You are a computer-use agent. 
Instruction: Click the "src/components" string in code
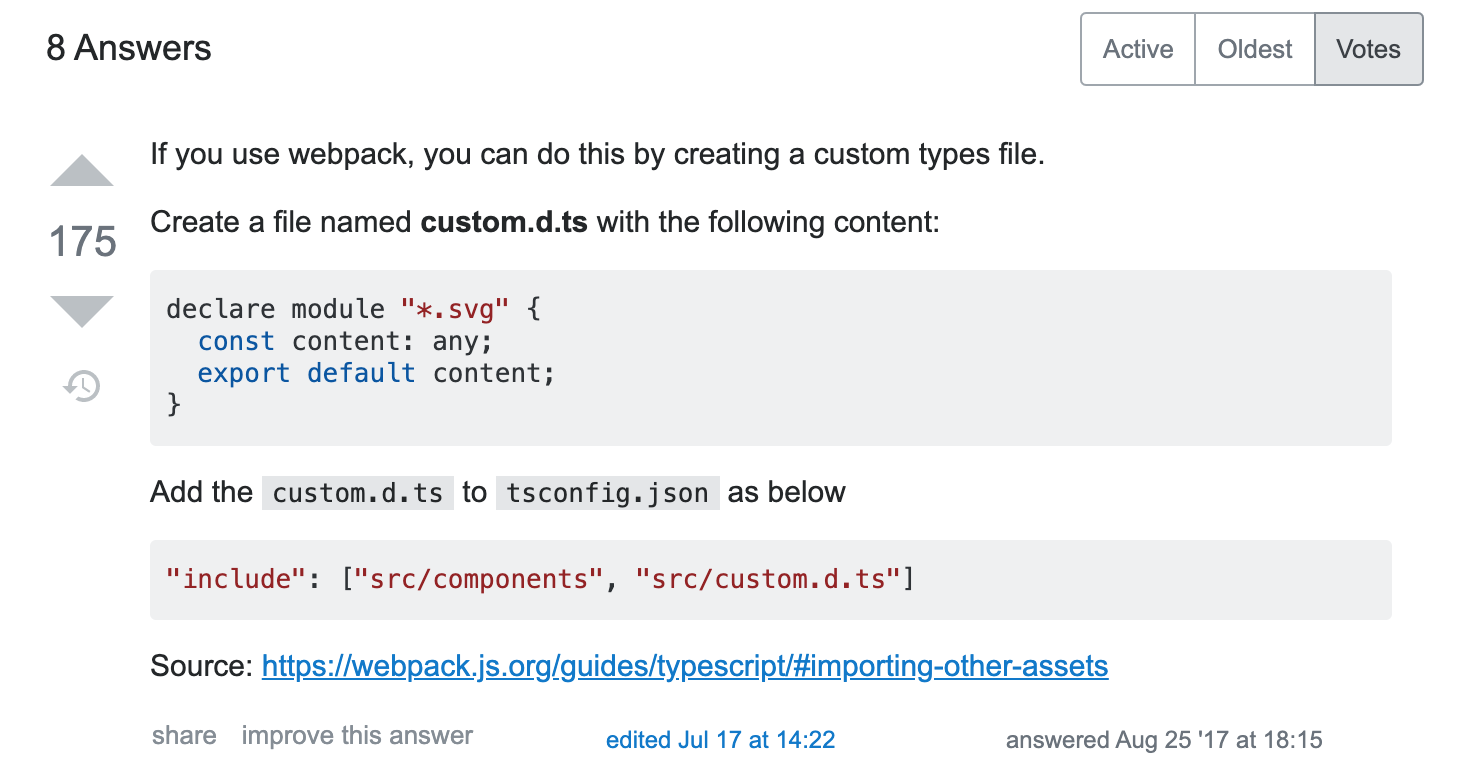coord(481,579)
